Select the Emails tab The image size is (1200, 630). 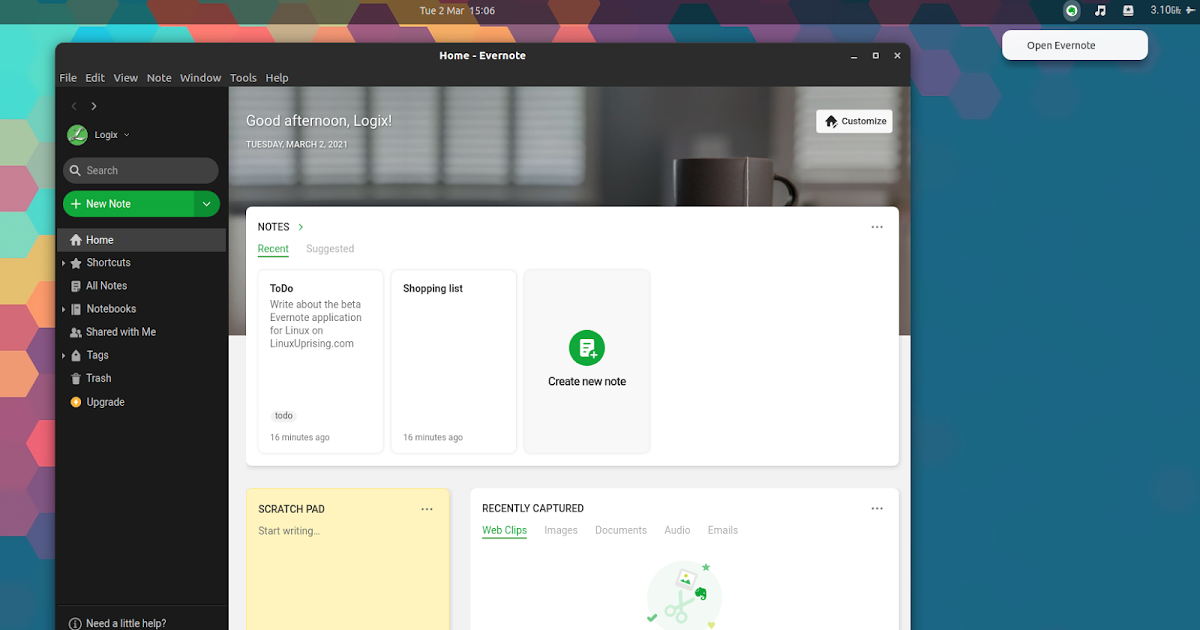pyautogui.click(x=723, y=530)
